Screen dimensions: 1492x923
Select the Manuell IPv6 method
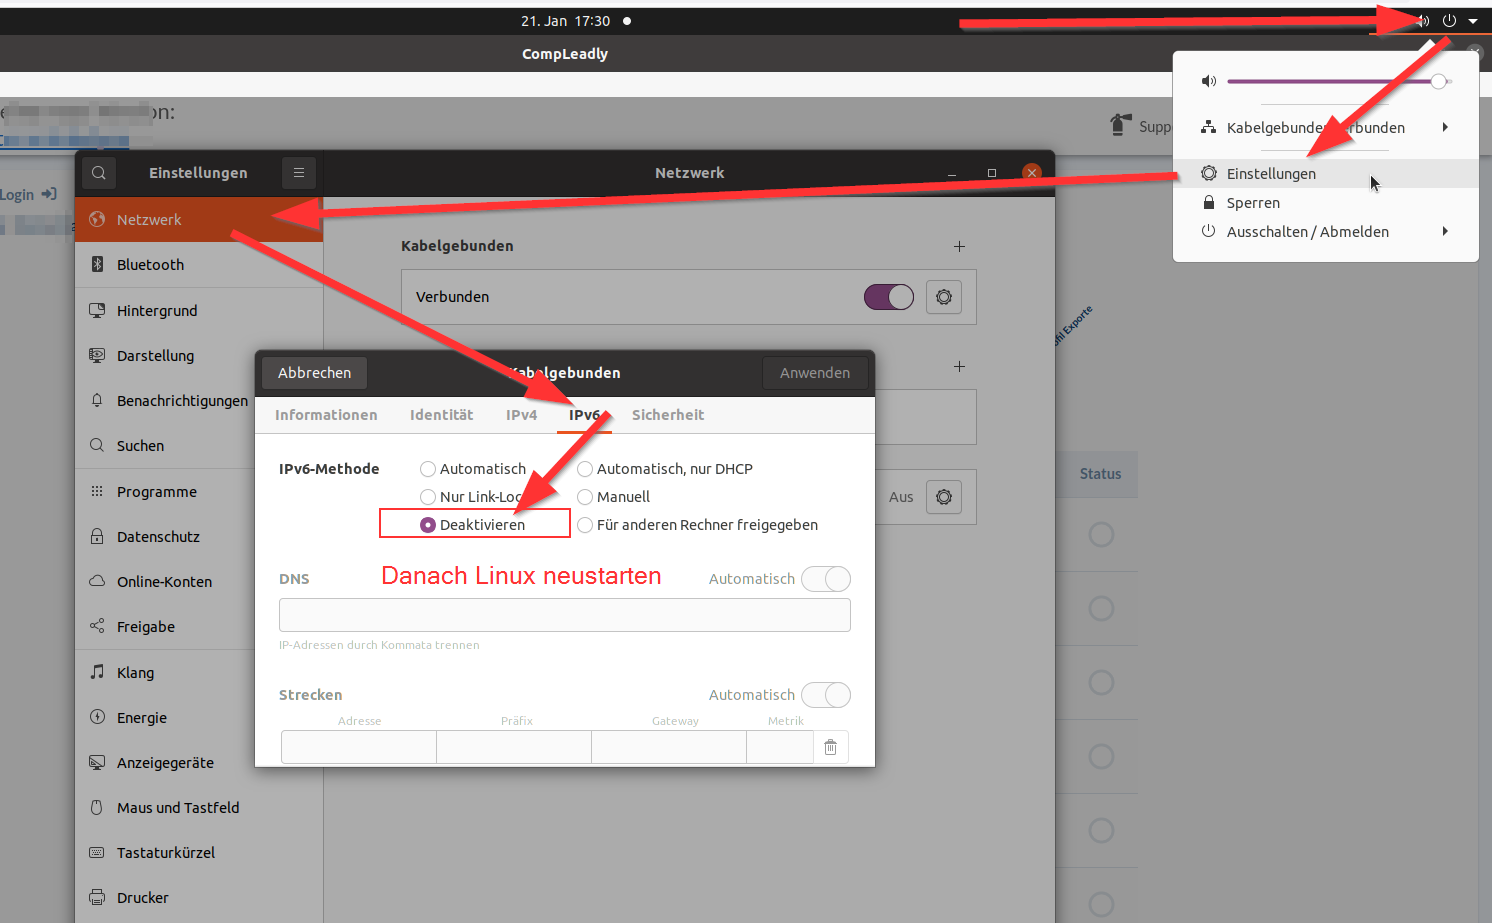point(585,497)
